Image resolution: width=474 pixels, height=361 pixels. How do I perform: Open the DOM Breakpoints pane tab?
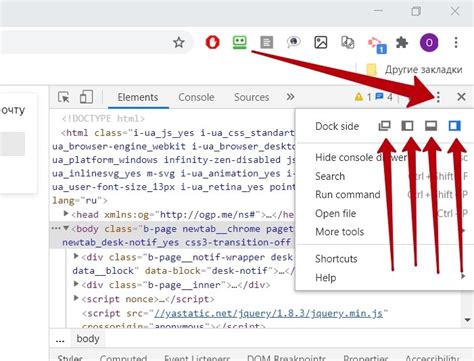coord(286,358)
